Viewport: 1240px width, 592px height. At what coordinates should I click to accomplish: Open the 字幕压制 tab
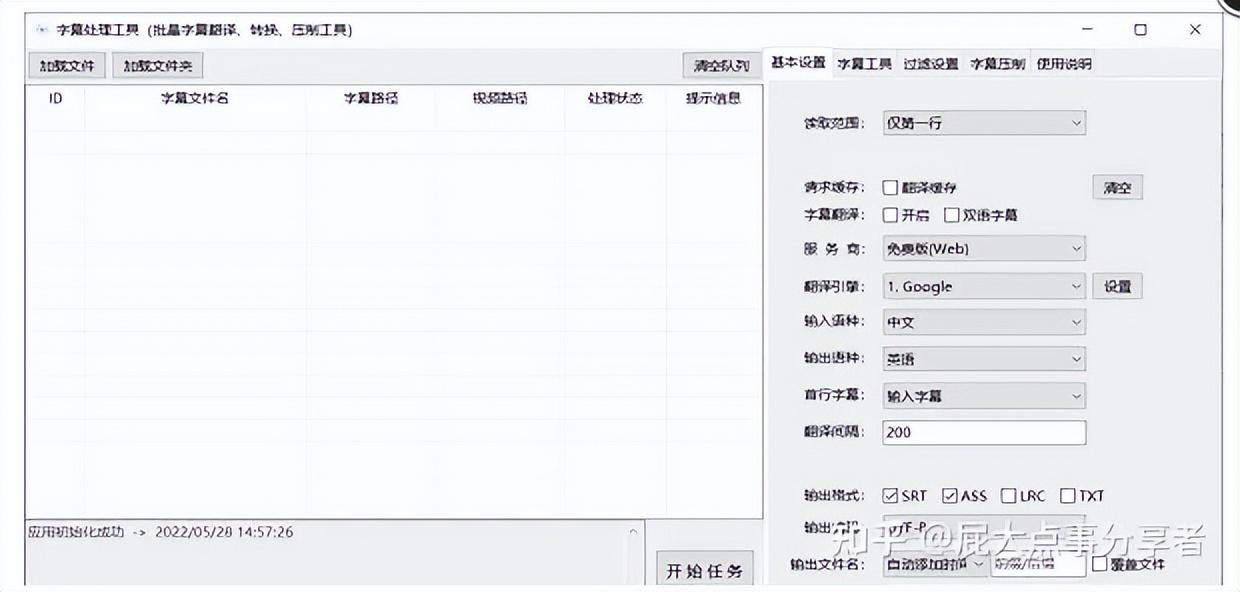click(x=997, y=64)
